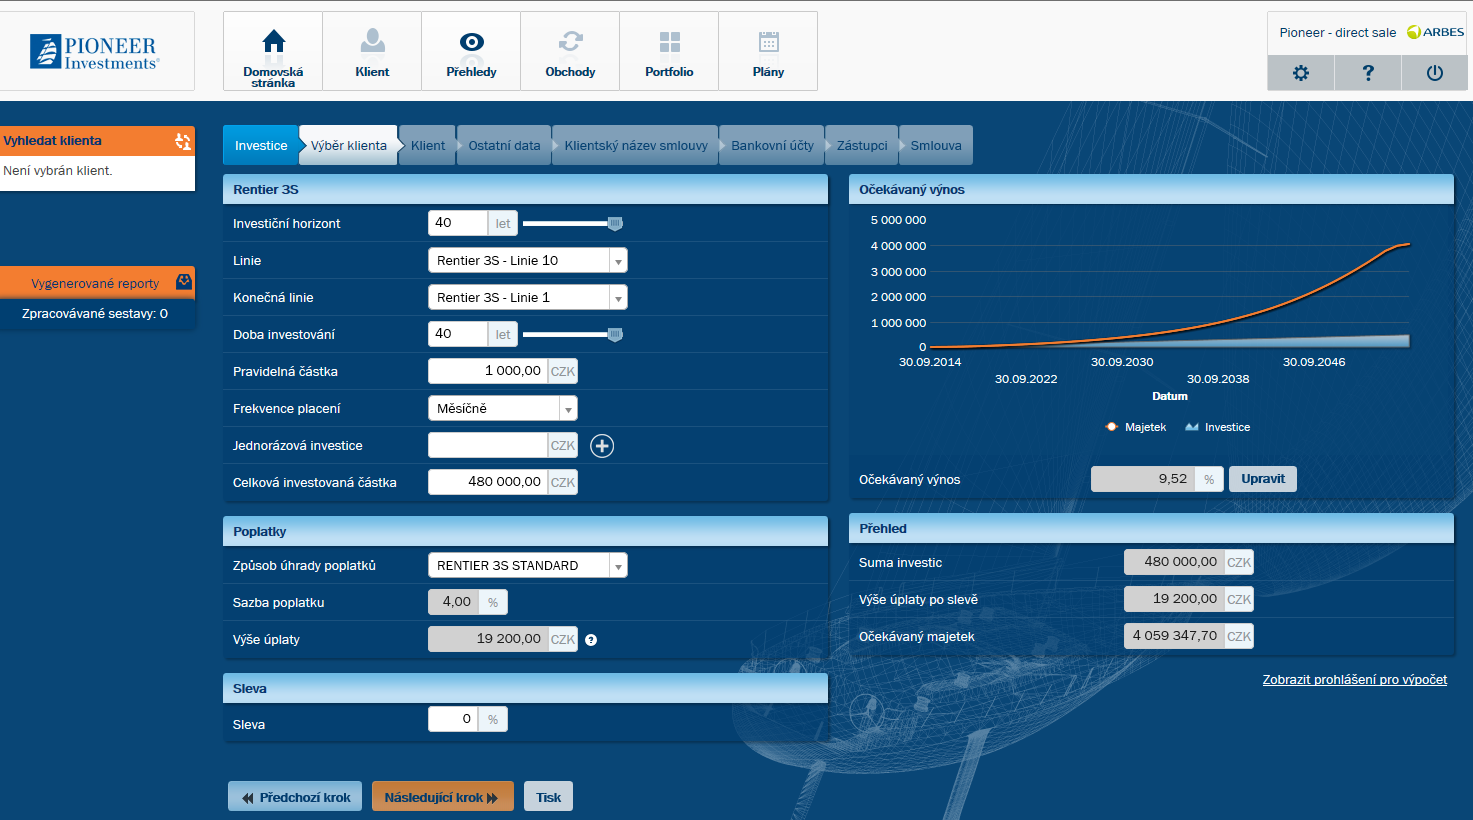Click the Očekávaný výnos 9,52 value
This screenshot has height=820, width=1473.
(x=1143, y=479)
